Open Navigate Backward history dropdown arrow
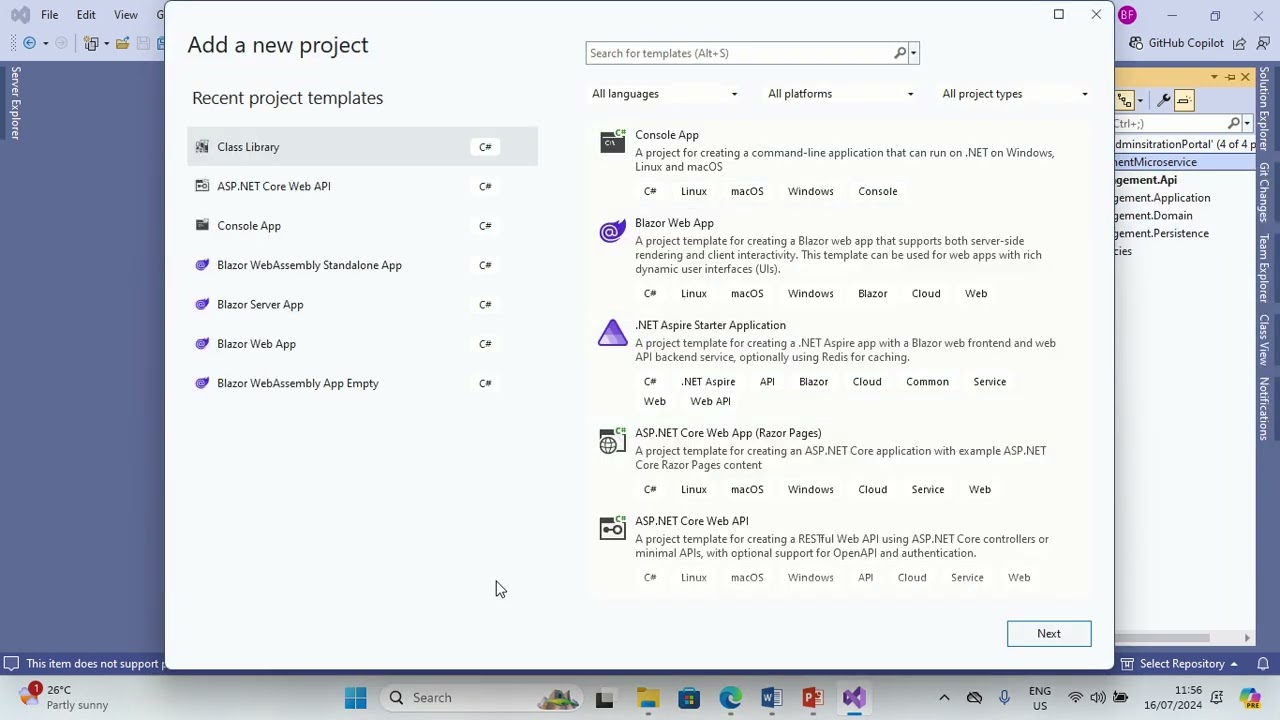 [45, 43]
